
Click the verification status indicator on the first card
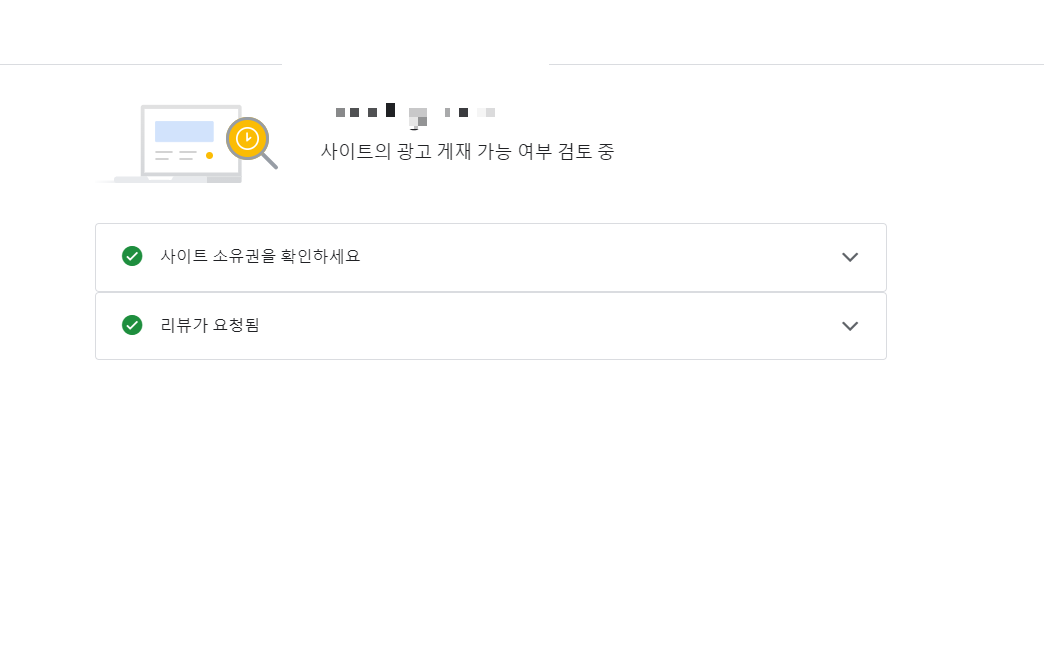tap(132, 256)
